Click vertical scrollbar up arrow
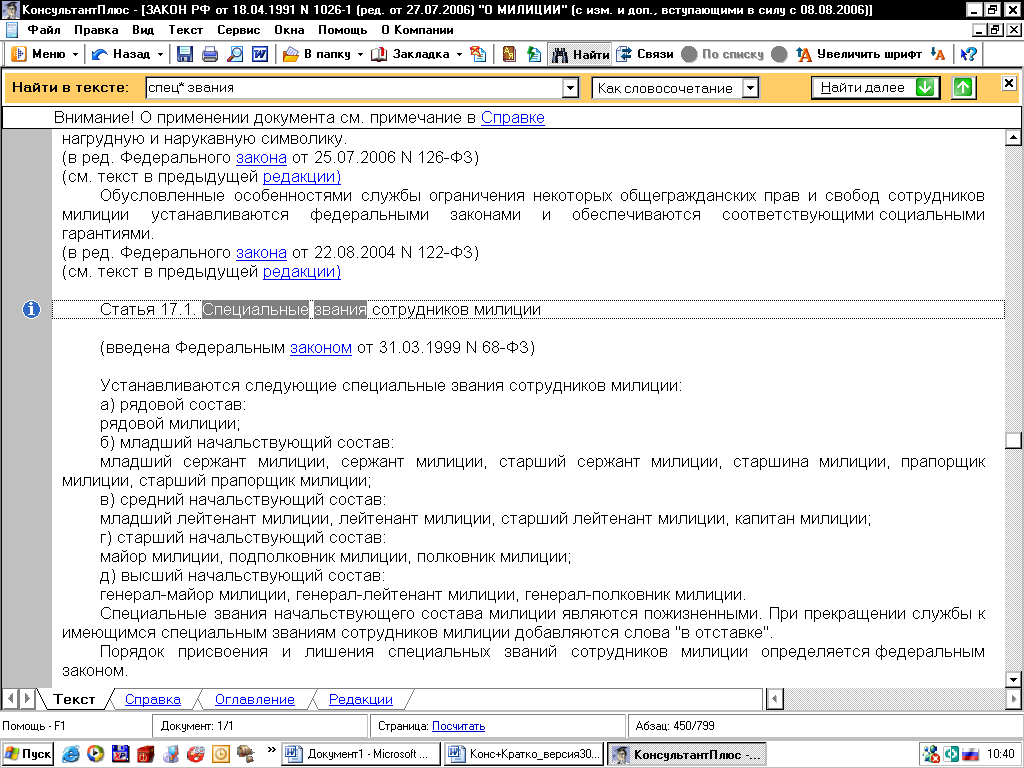 point(1013,138)
